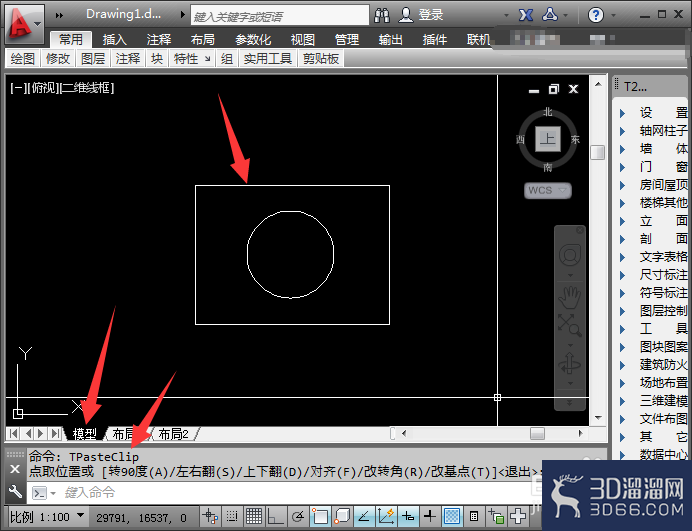692x531 pixels.
Task: Open the 实用工具 ribbon panel
Action: (x=268, y=59)
